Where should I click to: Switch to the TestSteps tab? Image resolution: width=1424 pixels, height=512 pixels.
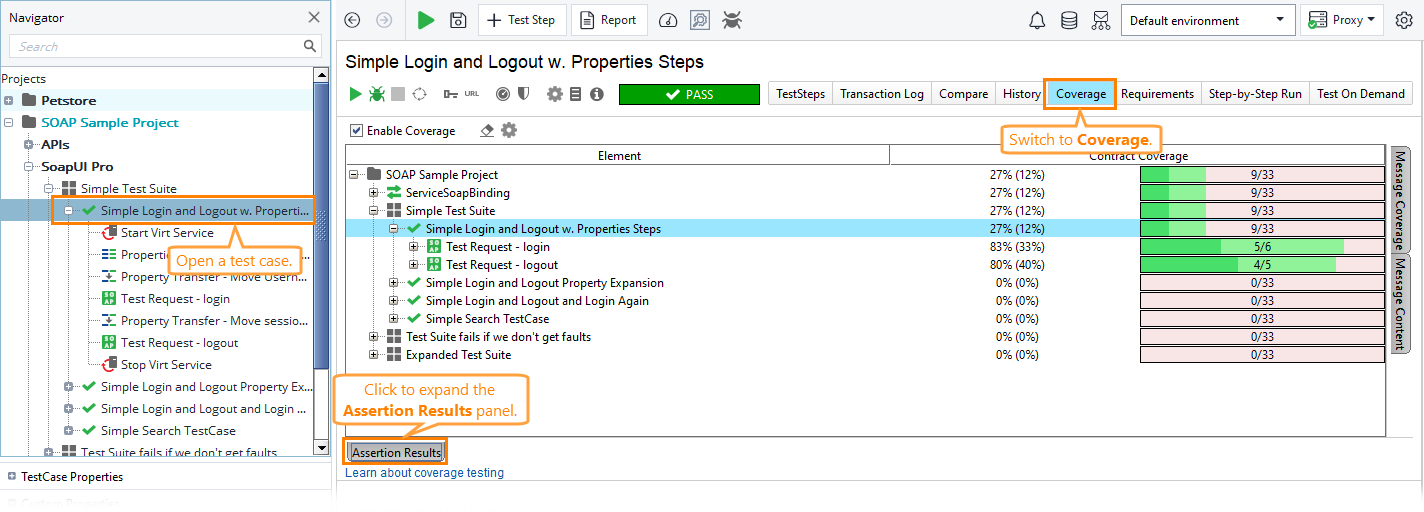(800, 94)
